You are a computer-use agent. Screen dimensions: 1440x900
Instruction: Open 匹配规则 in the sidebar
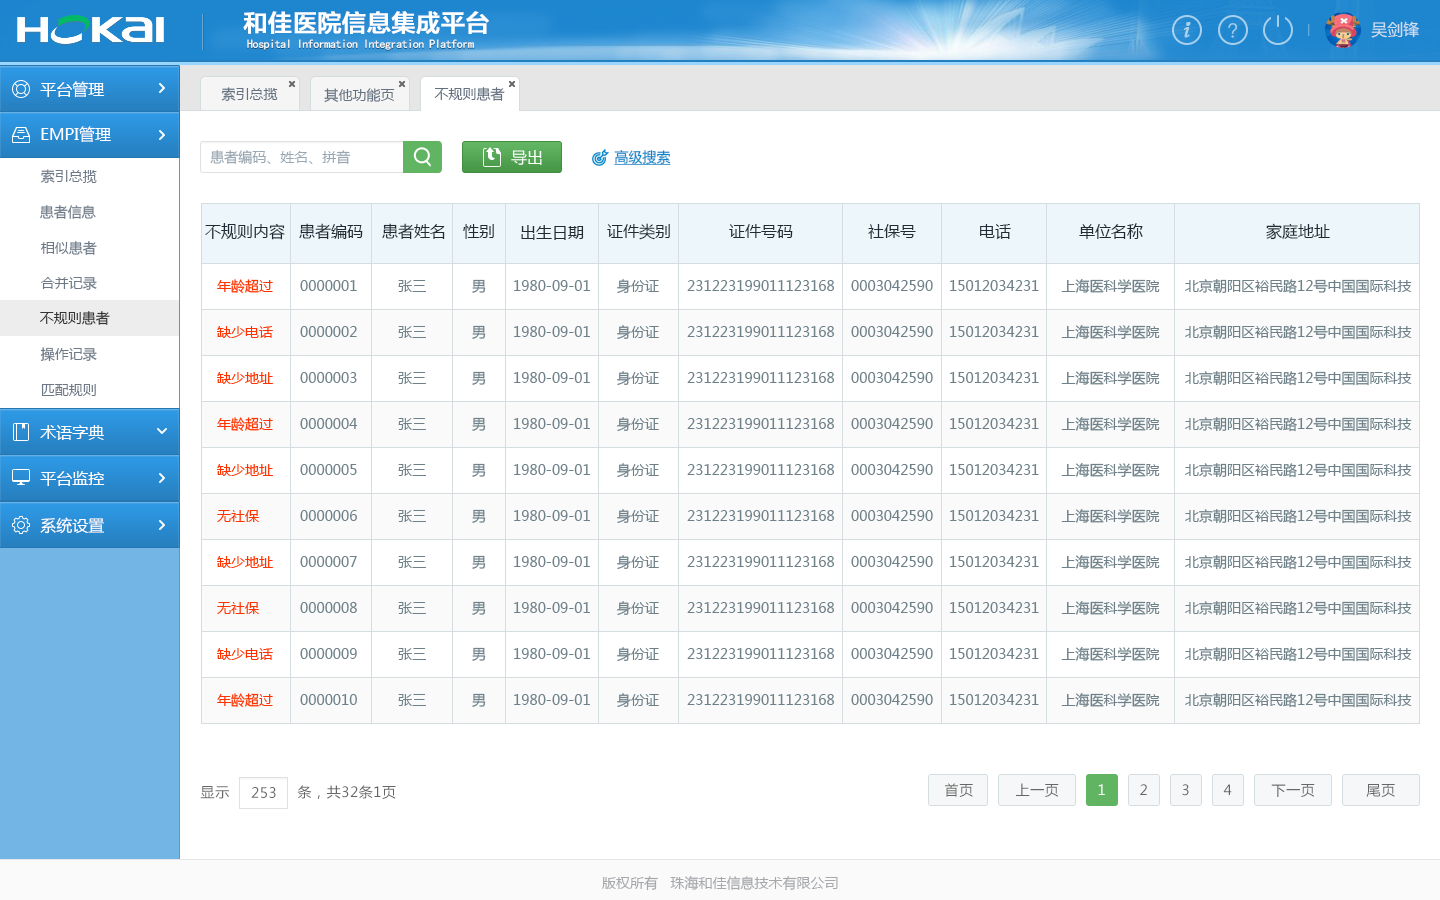(68, 390)
